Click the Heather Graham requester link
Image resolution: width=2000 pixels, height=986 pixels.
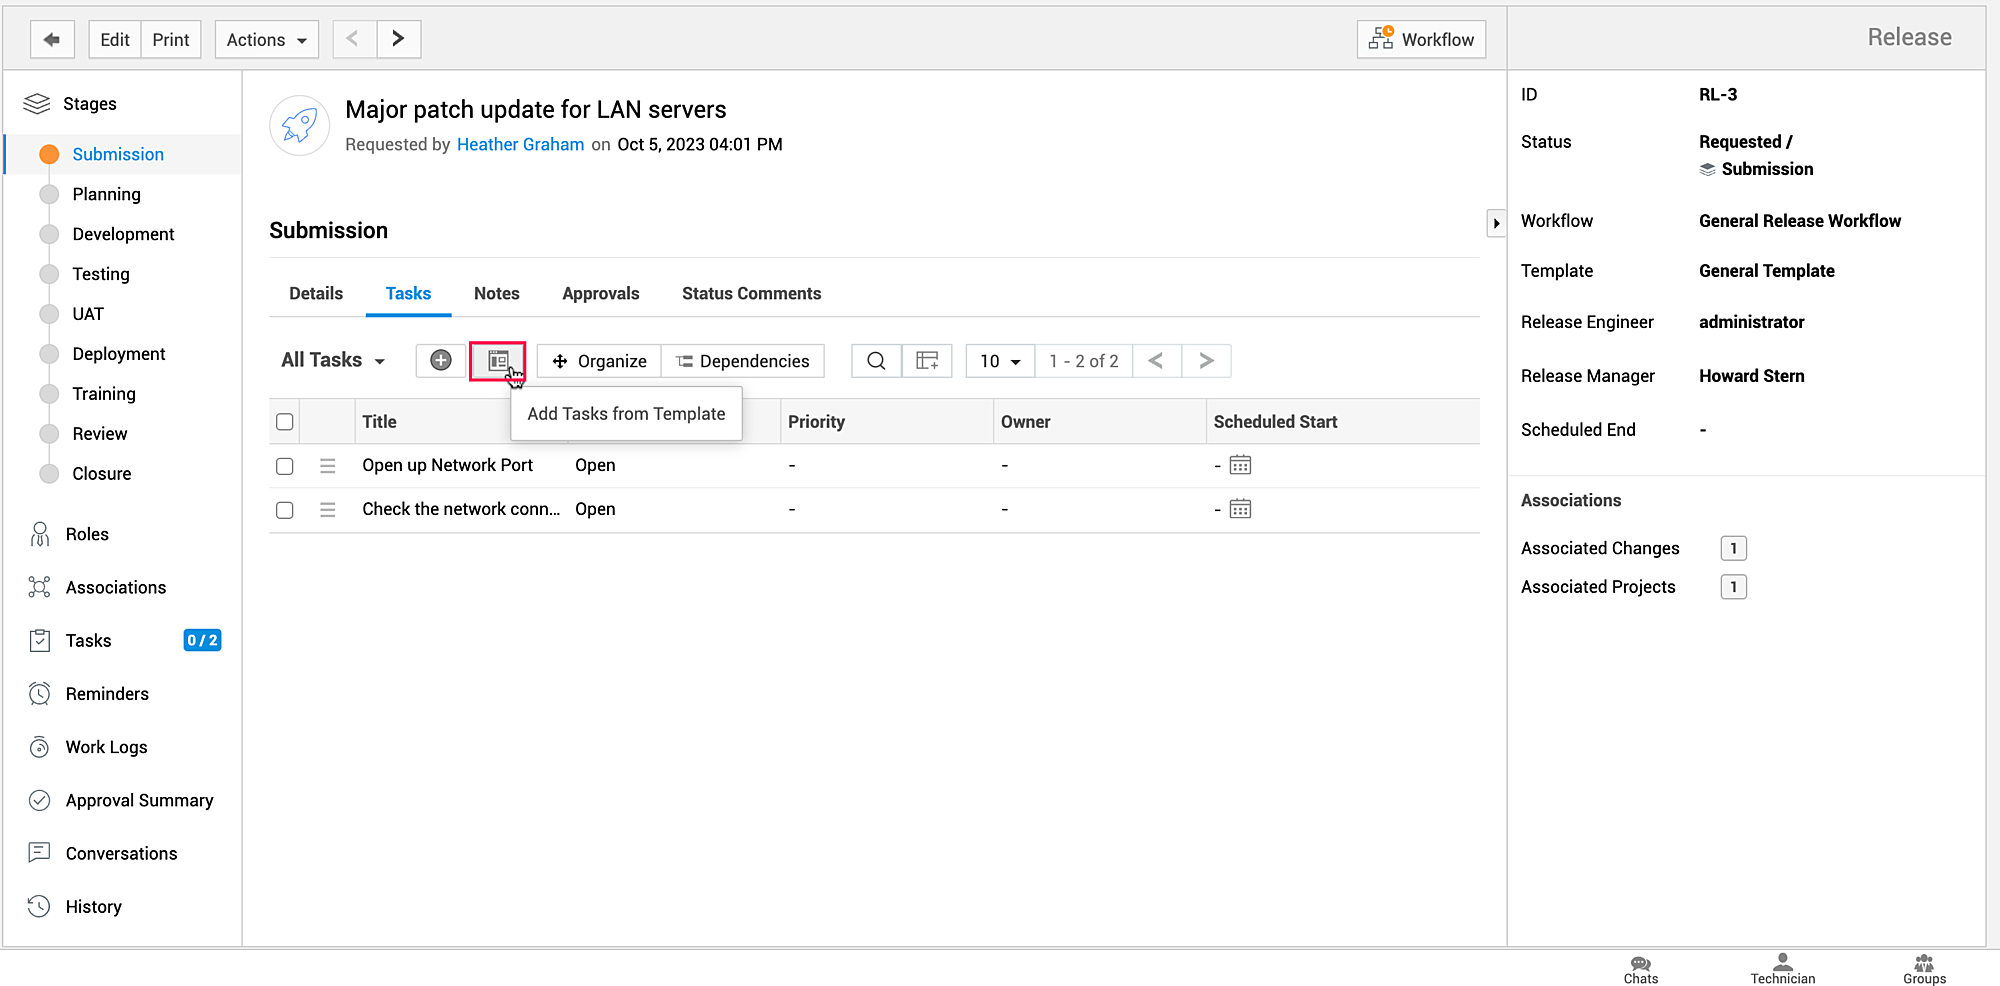tap(520, 145)
